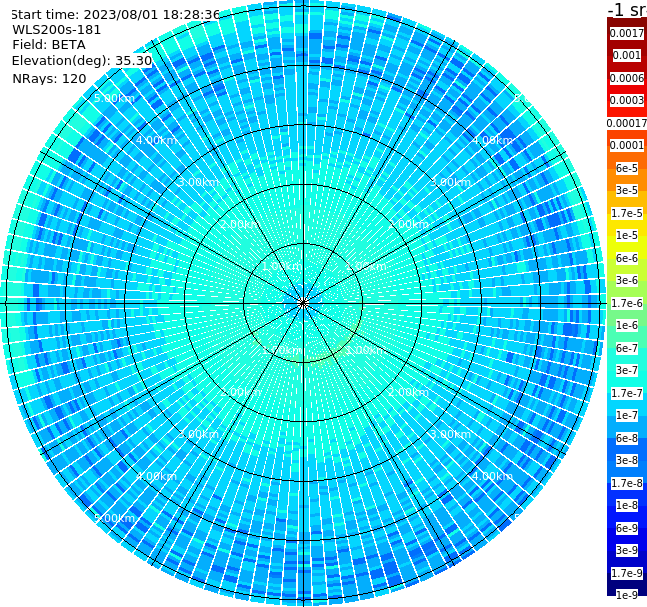This screenshot has width=647, height=607.
Task: Click the 6e-9 colorbar value
Action: [627, 528]
